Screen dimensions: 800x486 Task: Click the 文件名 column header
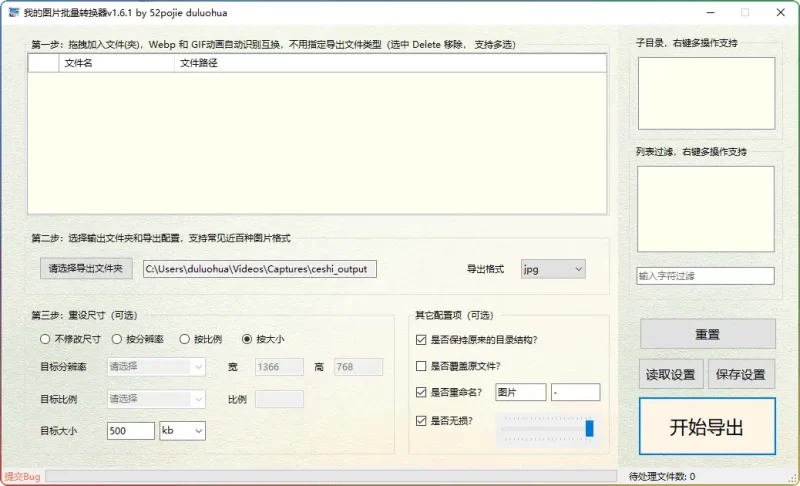(x=78, y=63)
